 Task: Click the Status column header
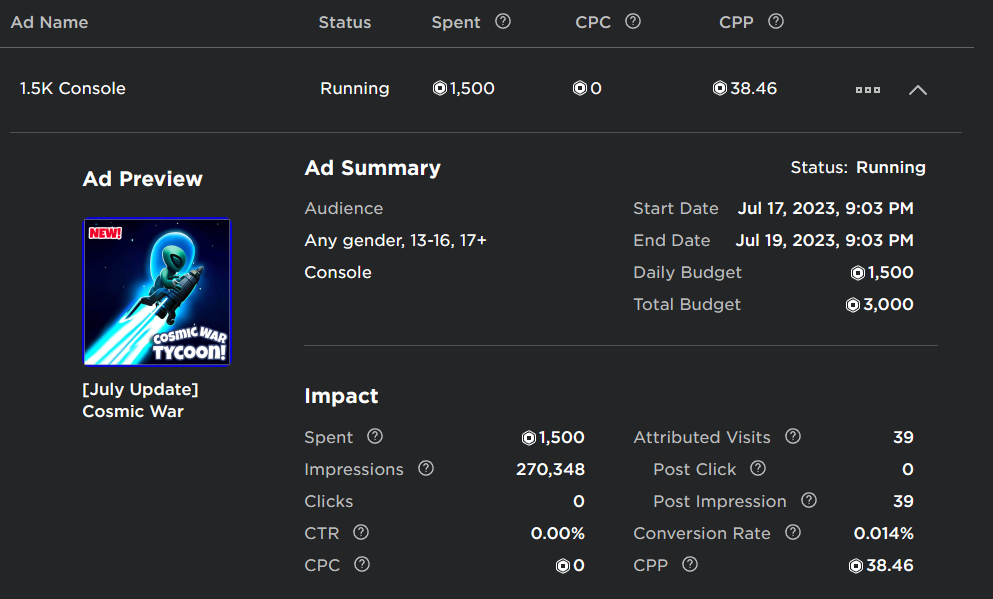pos(344,22)
